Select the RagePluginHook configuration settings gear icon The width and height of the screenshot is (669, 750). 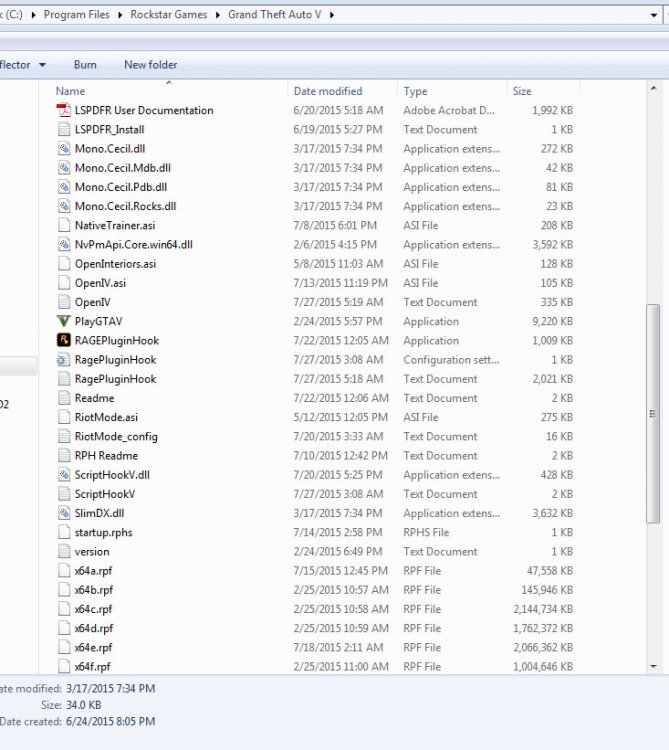64,360
